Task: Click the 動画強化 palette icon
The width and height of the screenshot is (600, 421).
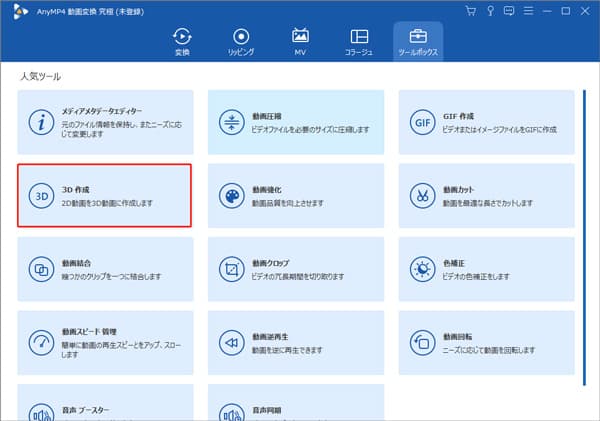Action: click(x=231, y=195)
